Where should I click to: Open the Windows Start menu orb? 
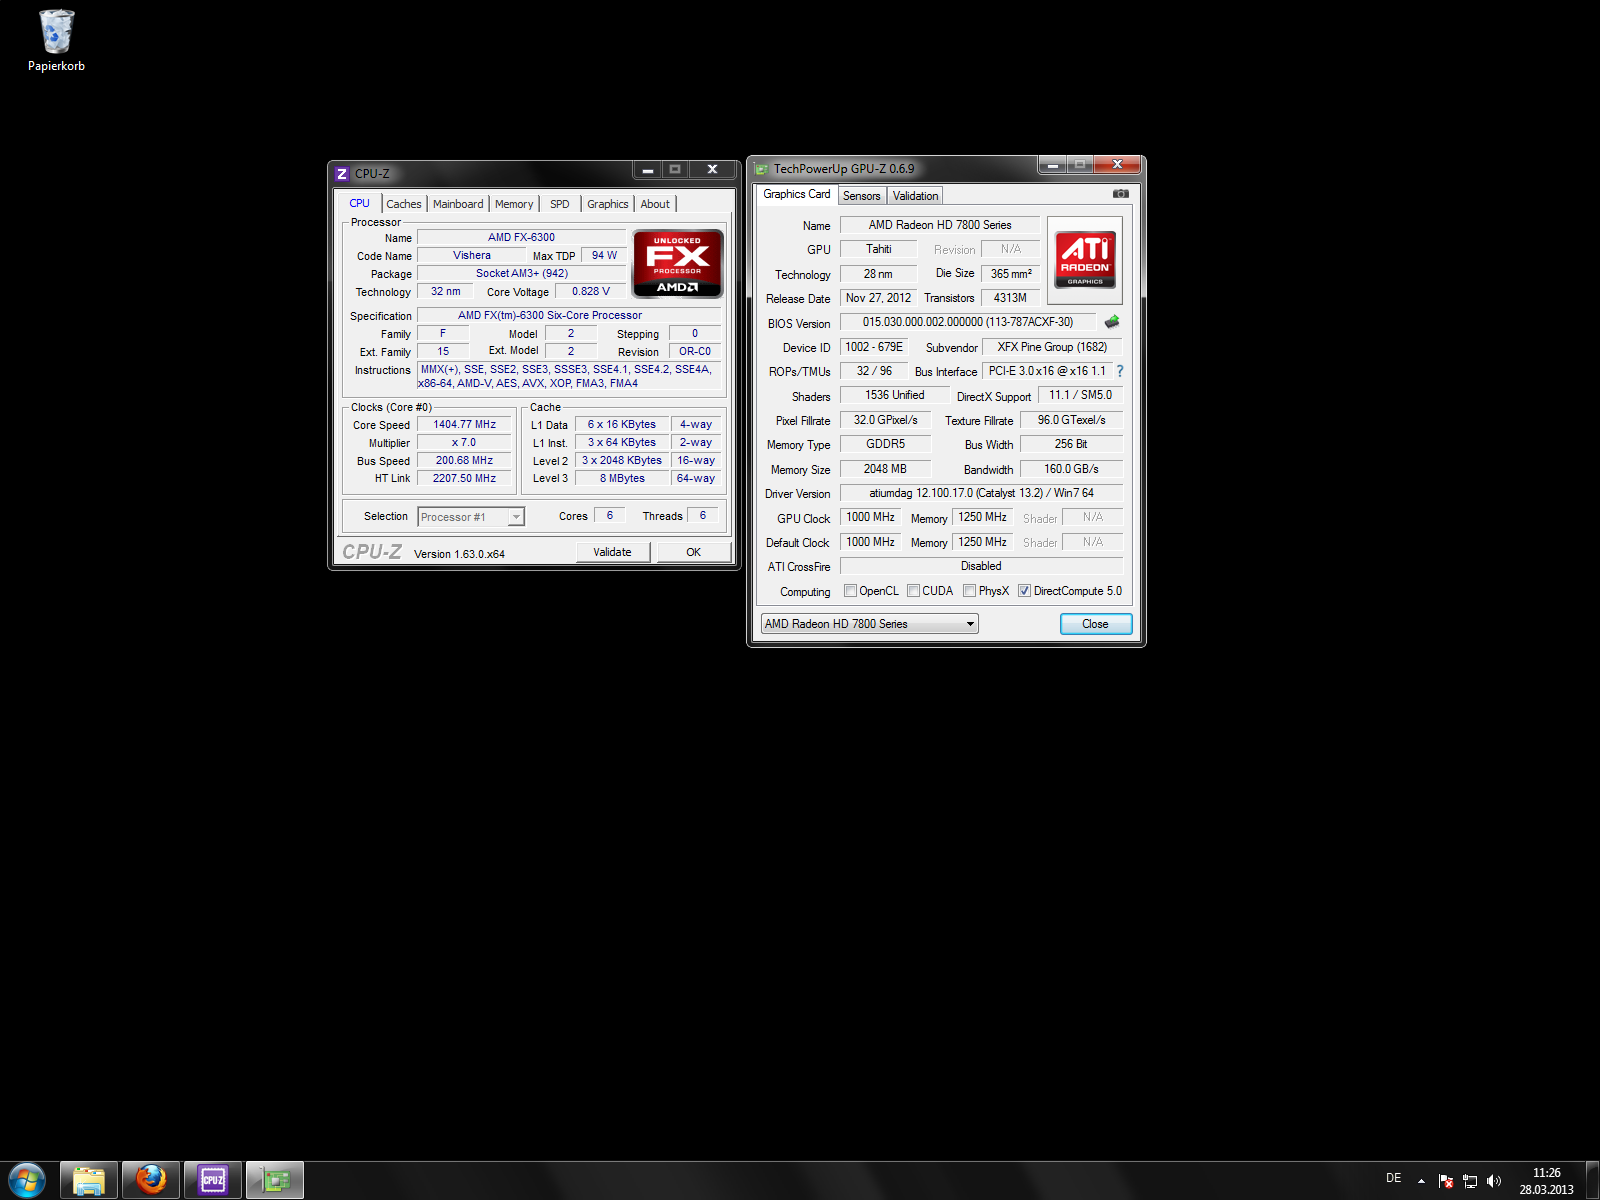(x=27, y=1180)
